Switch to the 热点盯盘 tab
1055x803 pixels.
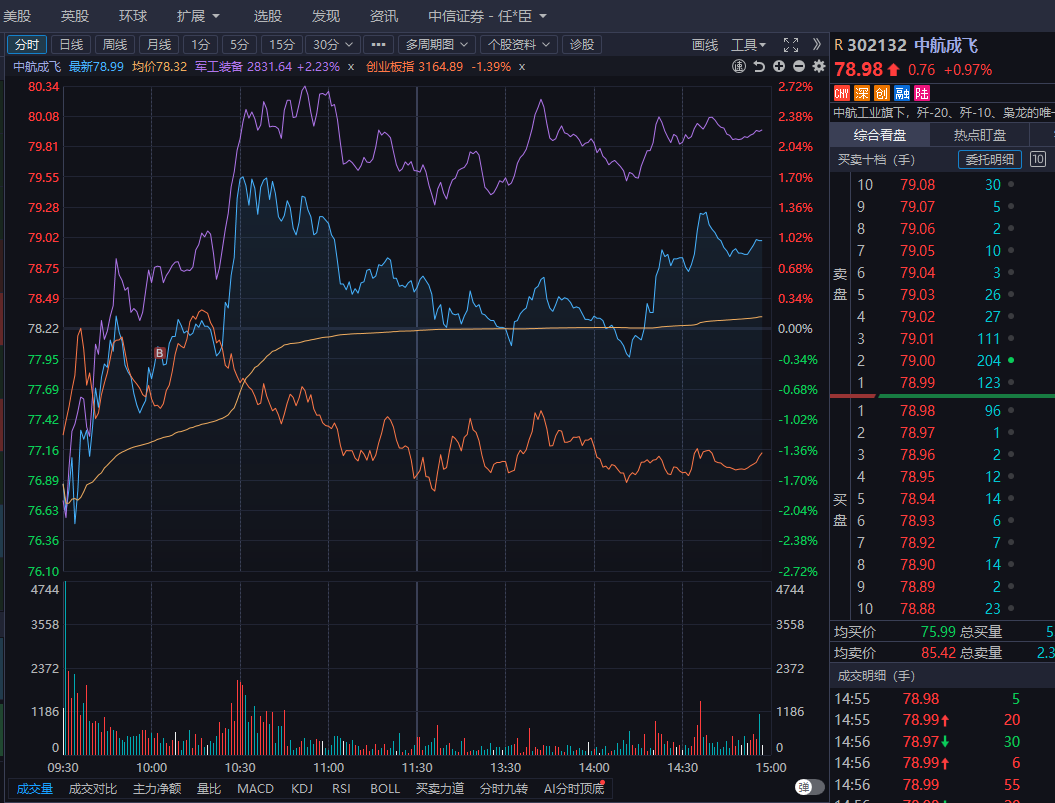tap(979, 135)
